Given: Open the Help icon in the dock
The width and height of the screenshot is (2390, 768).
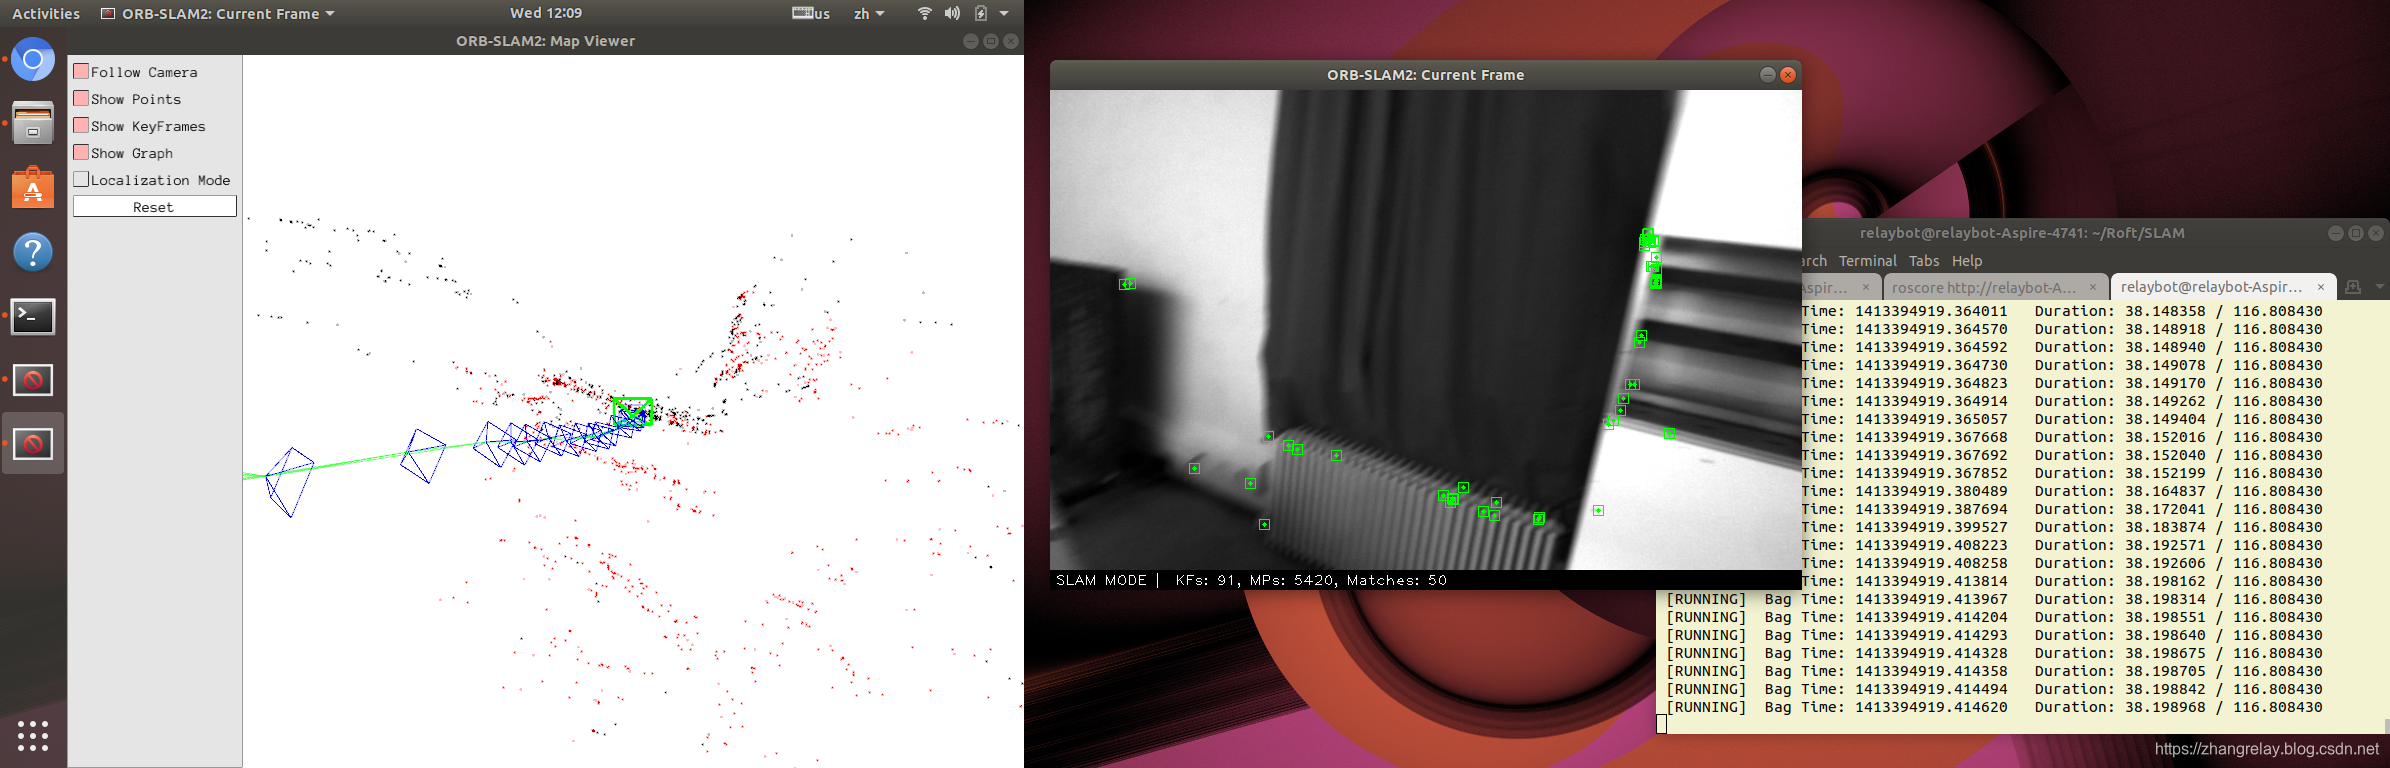Looking at the screenshot, I should [33, 252].
